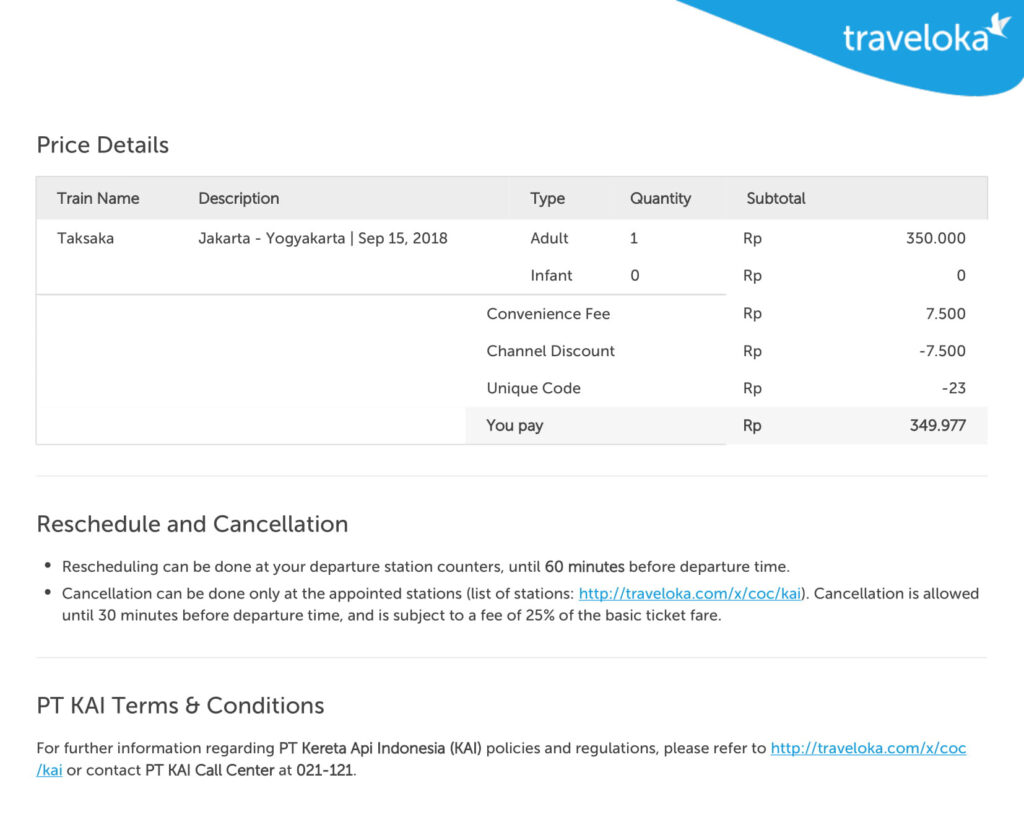Screen dimensions: 1024x814
Task: Open the cancellation stations list link
Action: coord(690,593)
